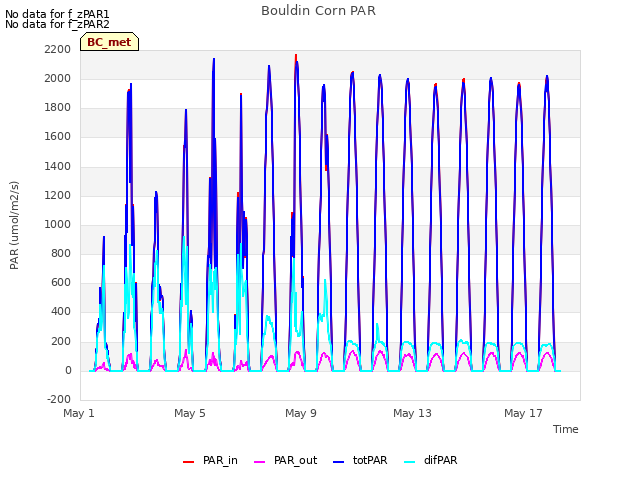Click the 1800 y-axis tick label
640x480 pixels.
[x=58, y=108]
